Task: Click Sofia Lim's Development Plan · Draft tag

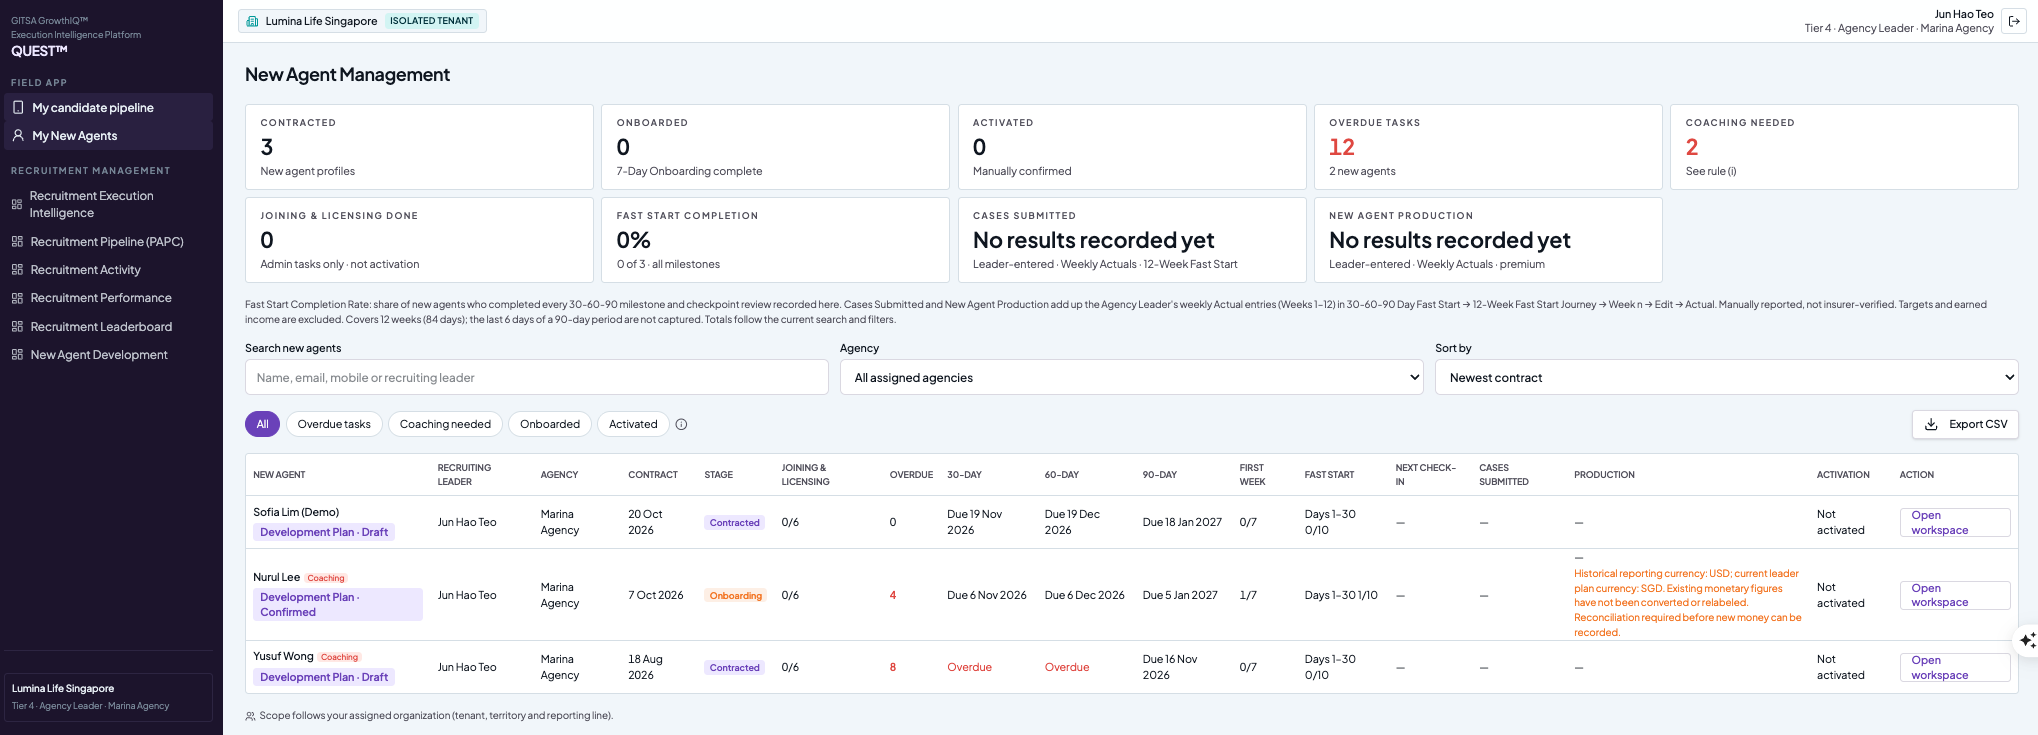Action: (x=324, y=532)
